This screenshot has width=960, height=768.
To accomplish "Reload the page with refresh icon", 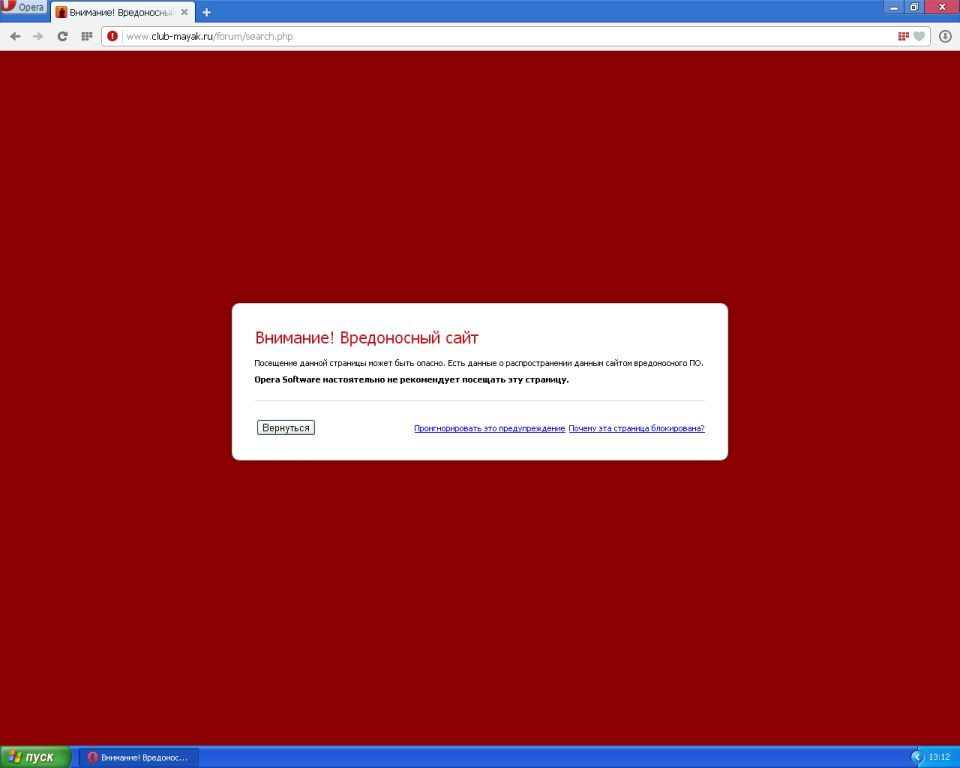I will pyautogui.click(x=62, y=36).
